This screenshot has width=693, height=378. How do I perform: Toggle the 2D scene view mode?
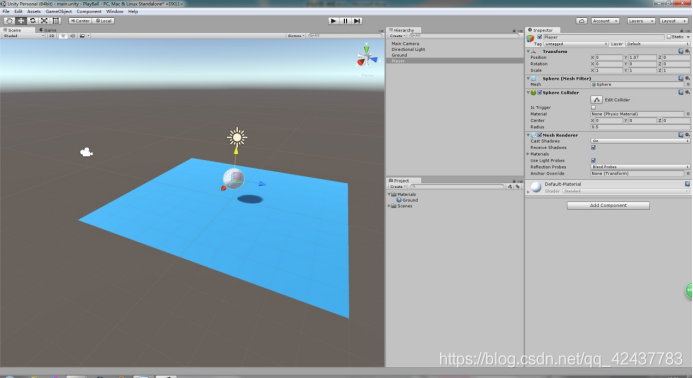pos(52,36)
